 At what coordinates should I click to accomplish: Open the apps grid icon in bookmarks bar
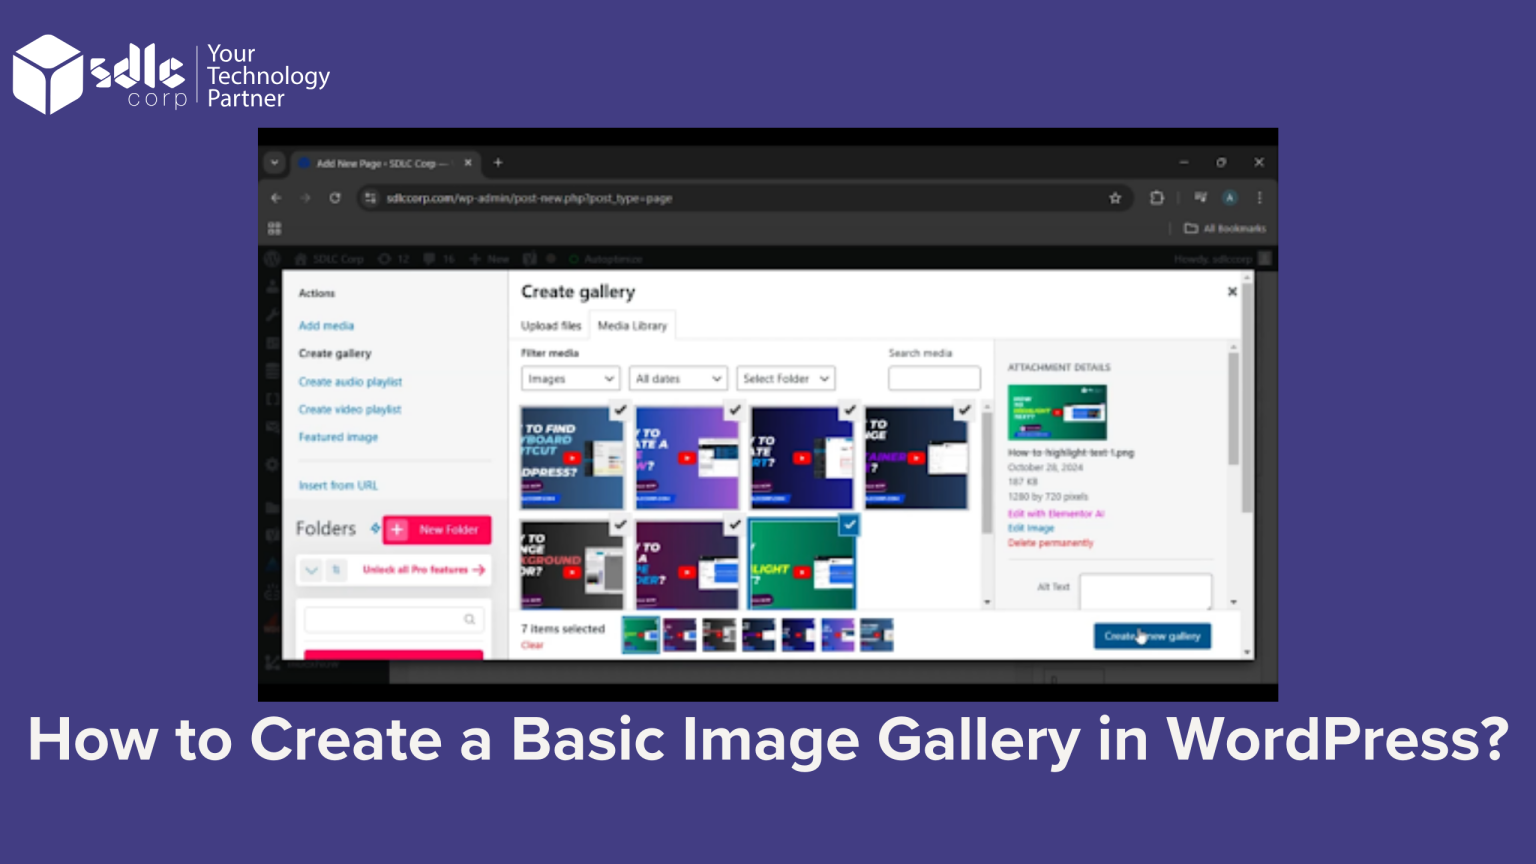coord(275,229)
